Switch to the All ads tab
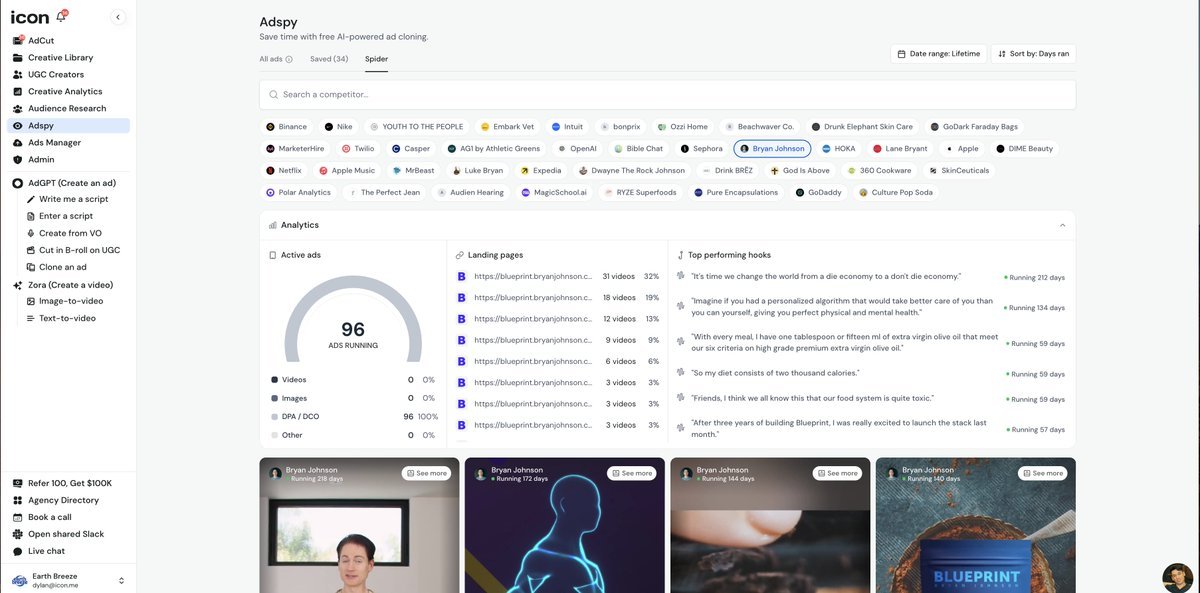 click(276, 59)
